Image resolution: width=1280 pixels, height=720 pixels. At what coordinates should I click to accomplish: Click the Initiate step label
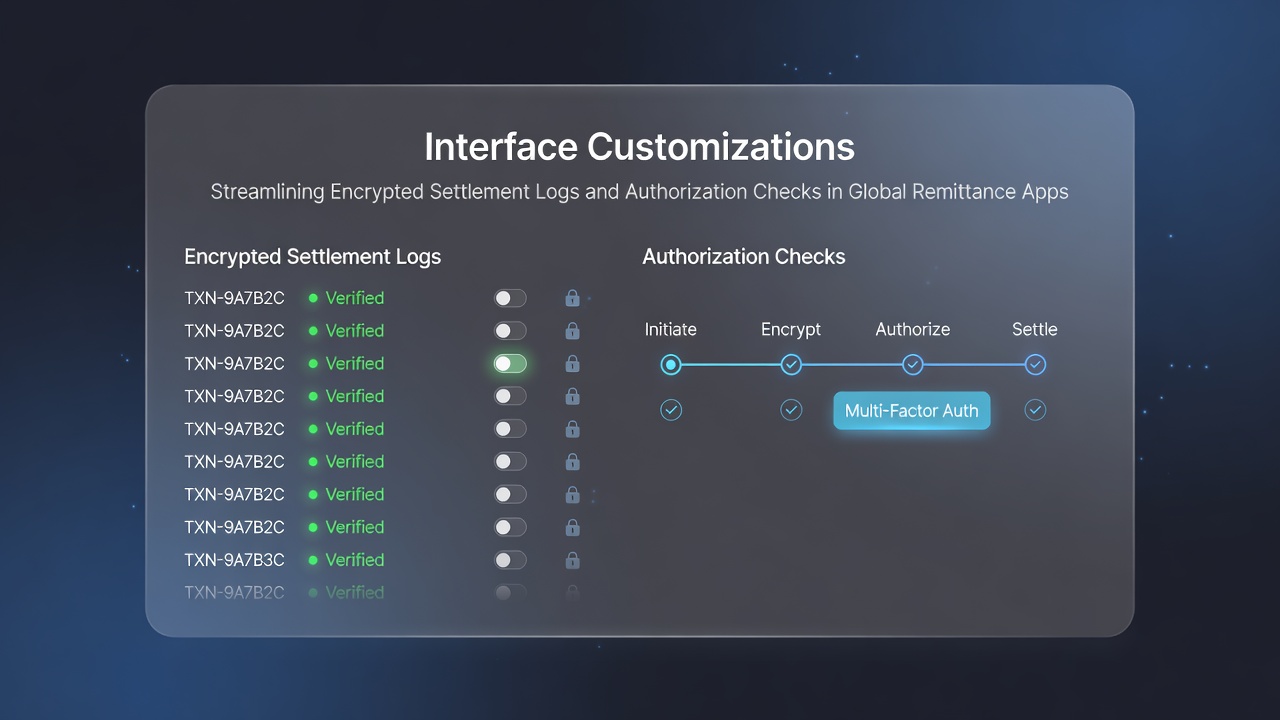coord(671,329)
